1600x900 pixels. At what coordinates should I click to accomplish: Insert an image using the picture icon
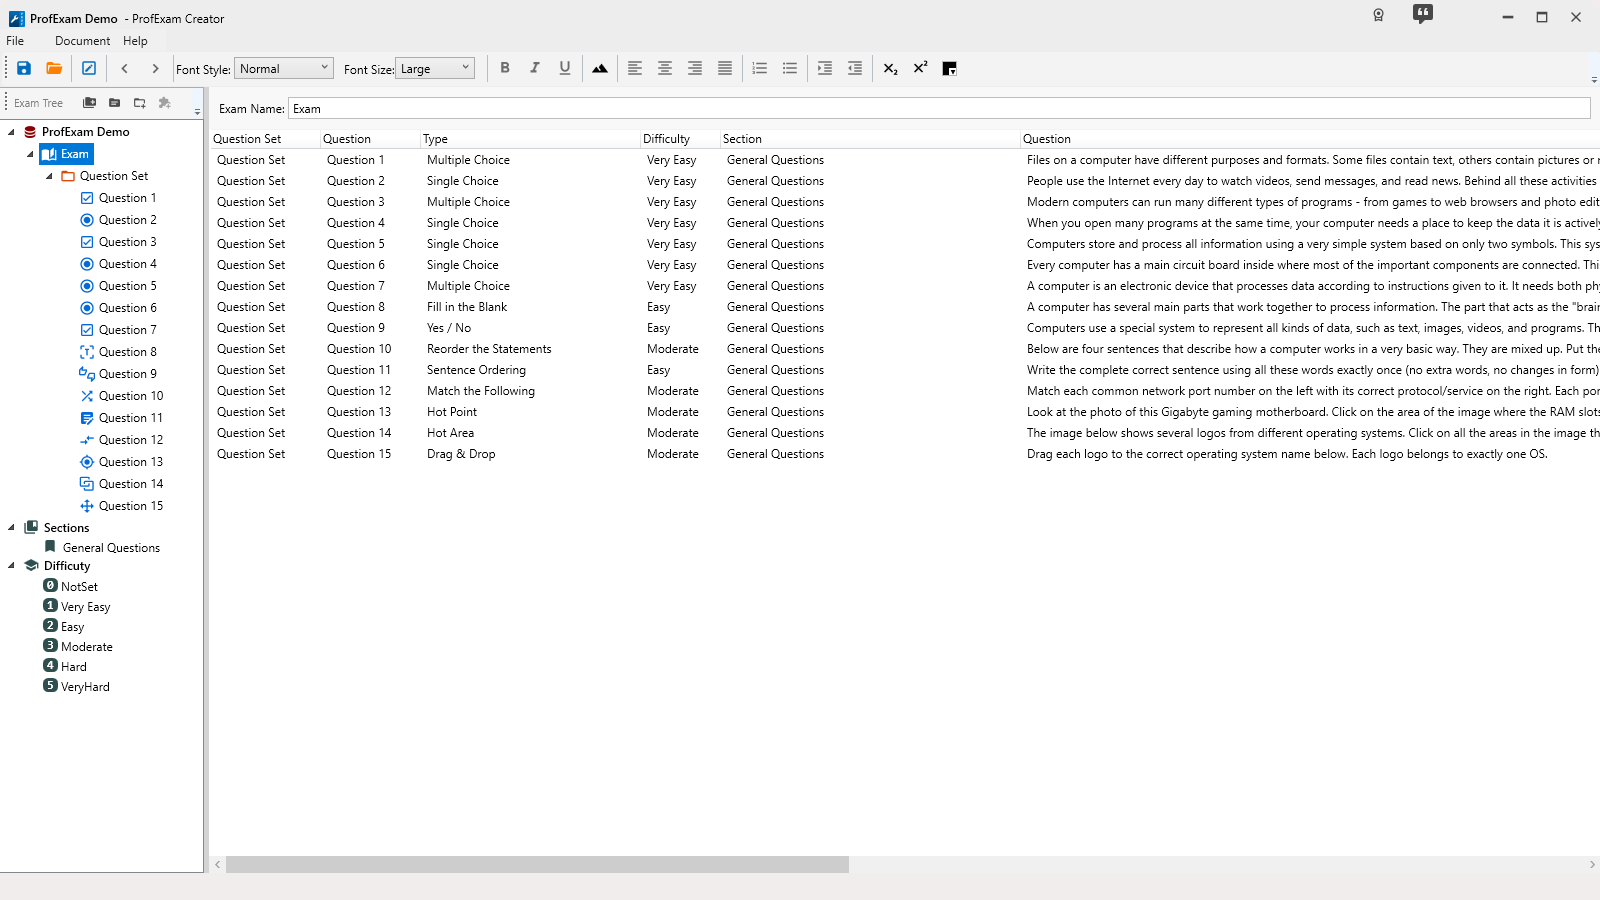(600, 68)
